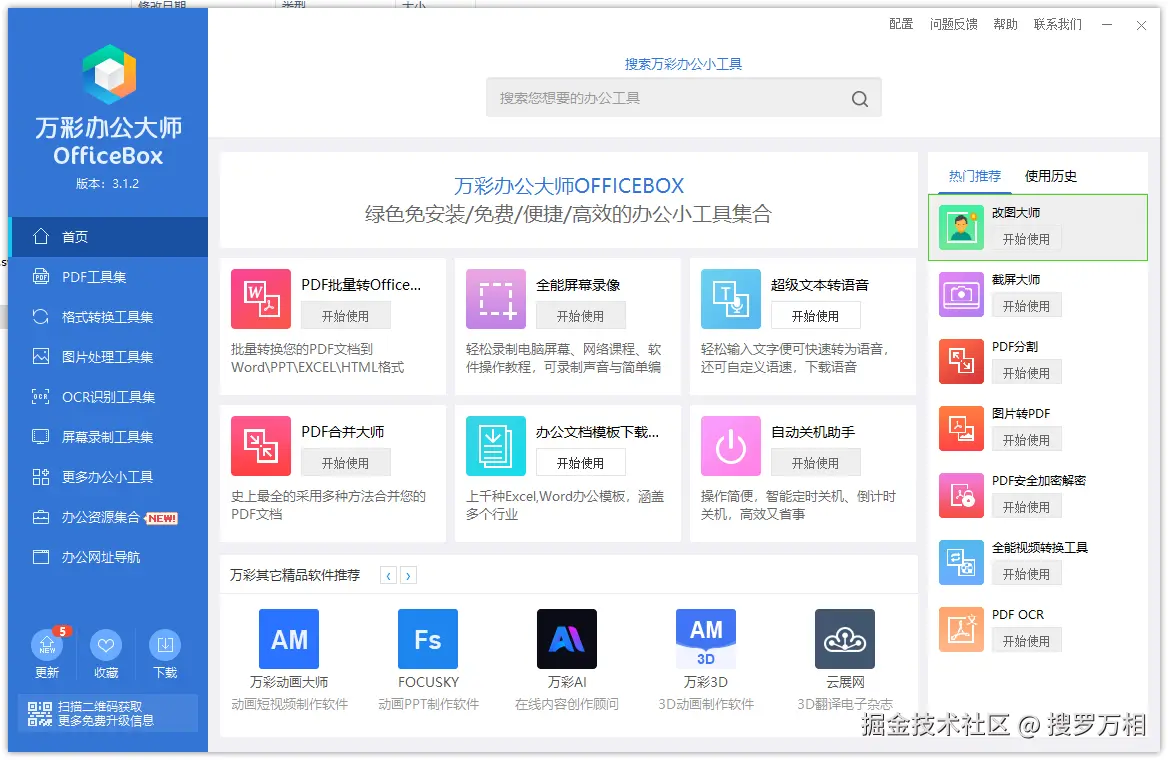Click 开始使用 under 全能屏幕录像

point(580,316)
